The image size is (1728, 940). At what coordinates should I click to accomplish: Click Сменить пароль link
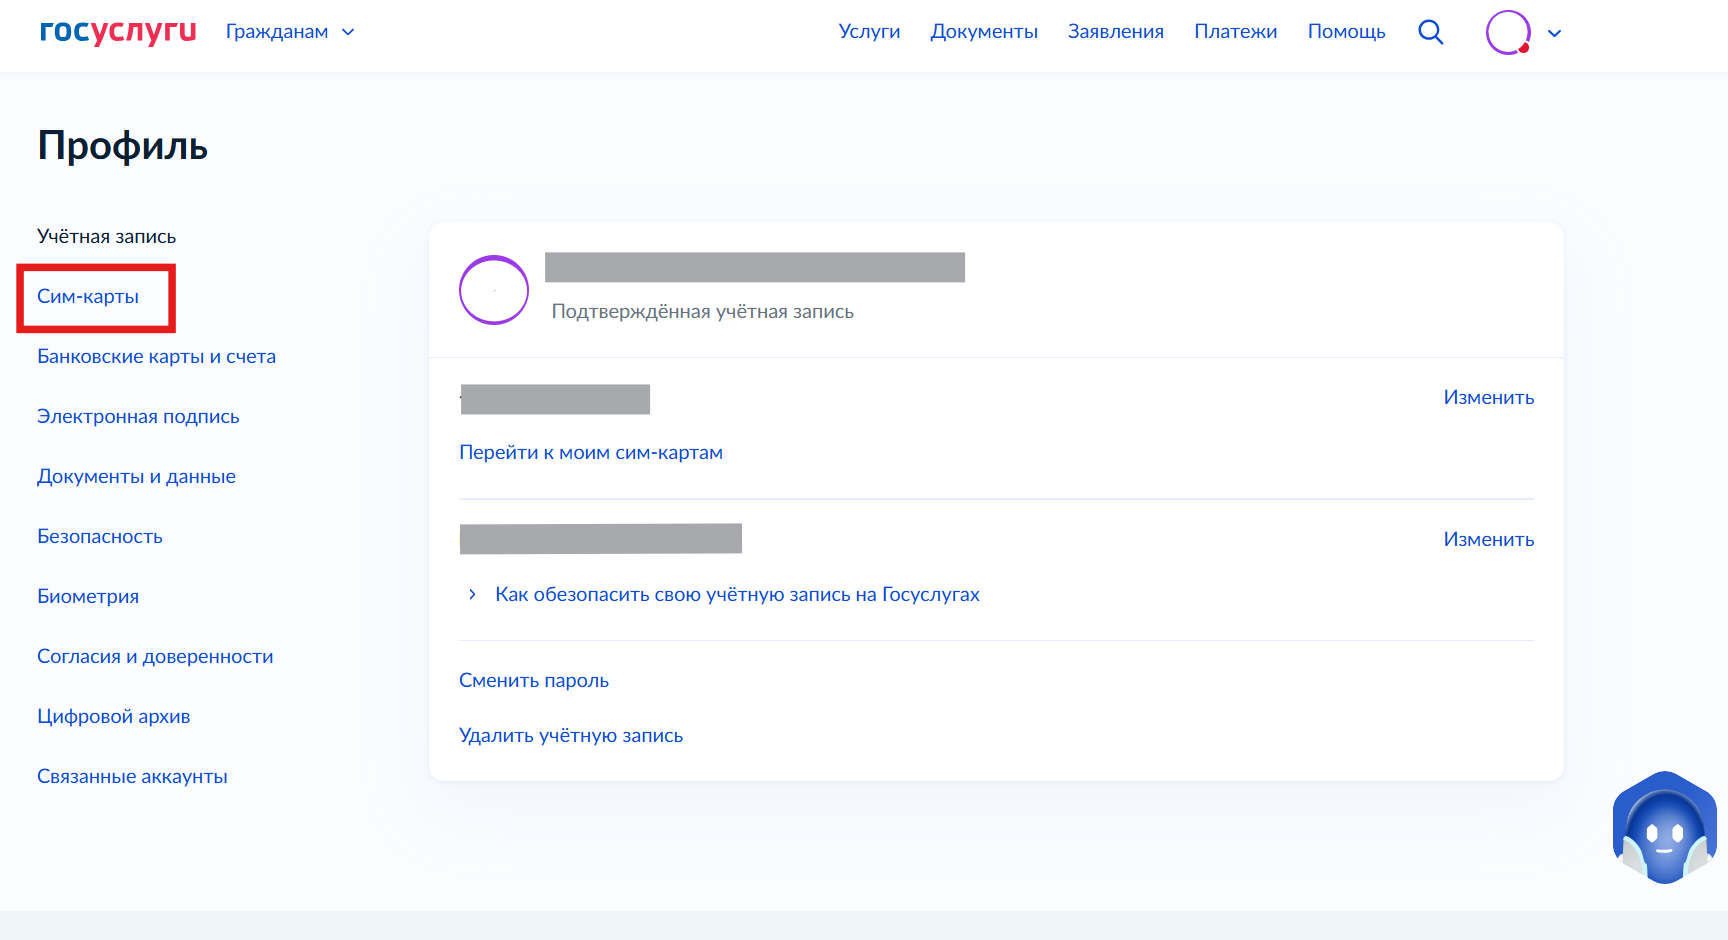click(x=534, y=681)
